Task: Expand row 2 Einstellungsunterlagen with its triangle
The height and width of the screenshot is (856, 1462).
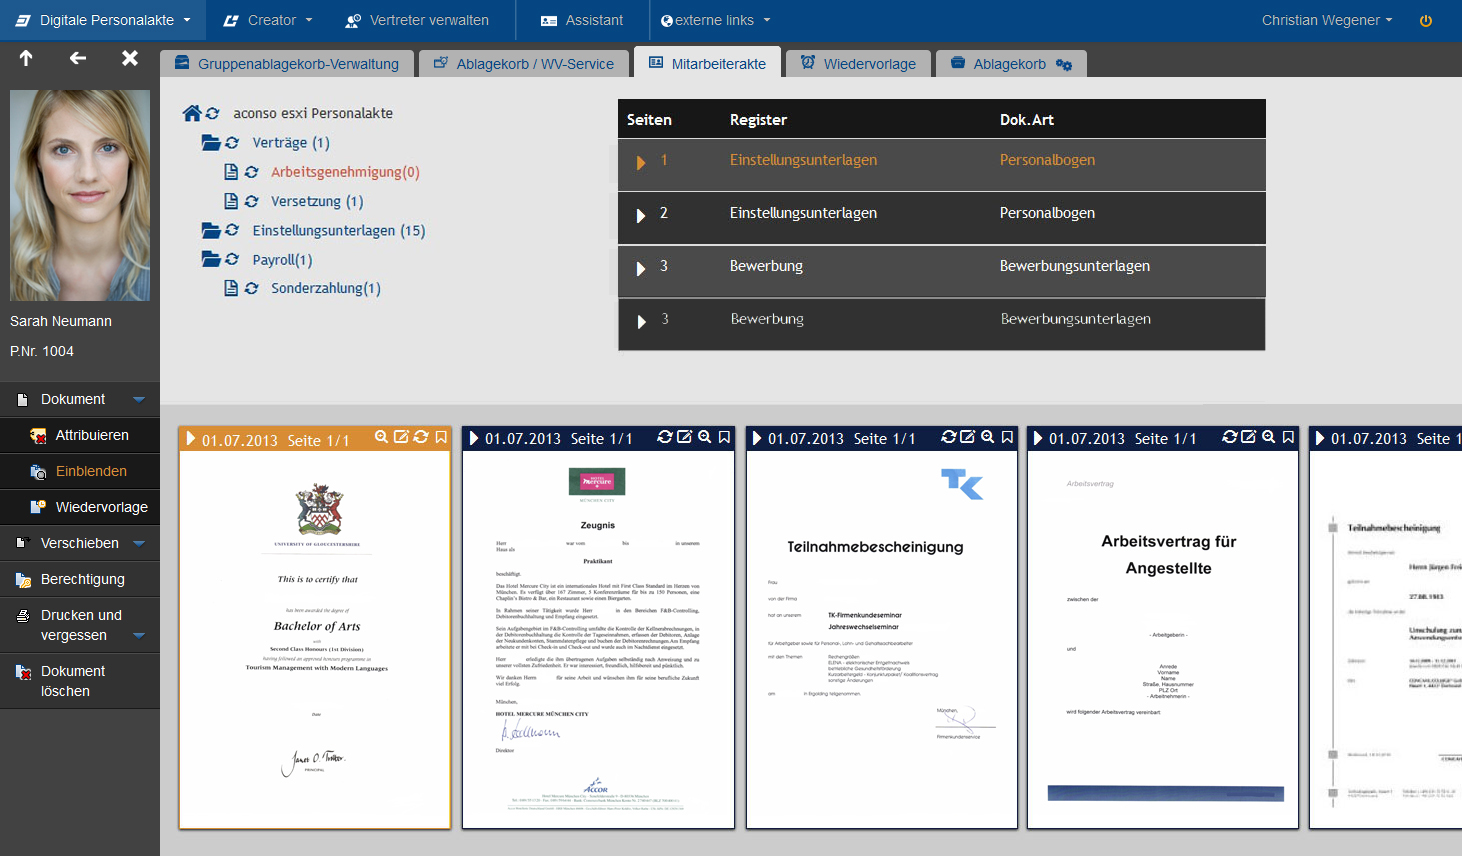Action: pos(641,213)
